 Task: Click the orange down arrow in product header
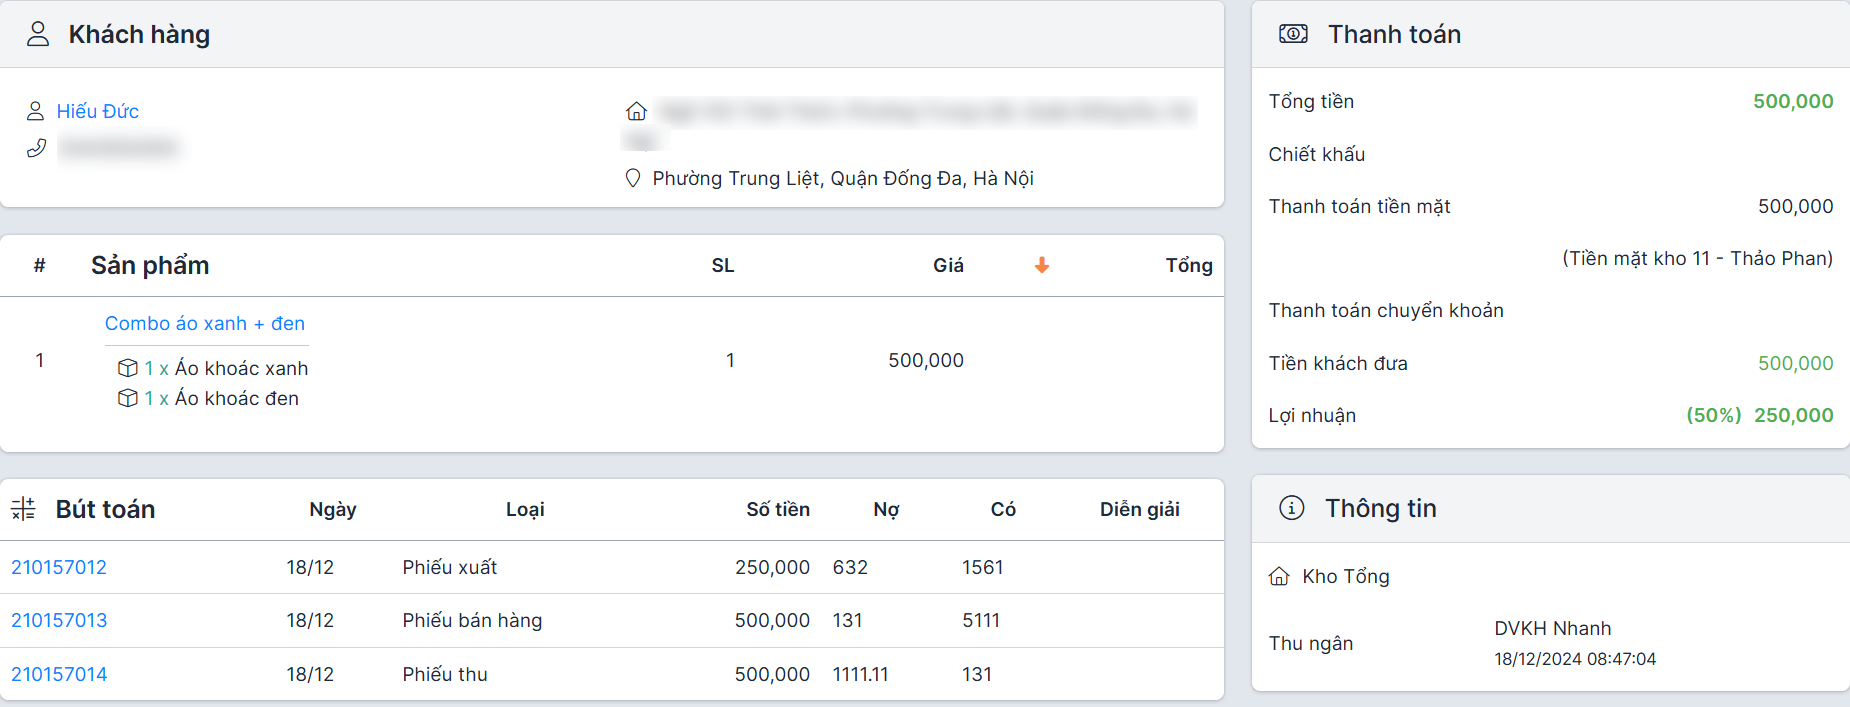pos(1042,265)
